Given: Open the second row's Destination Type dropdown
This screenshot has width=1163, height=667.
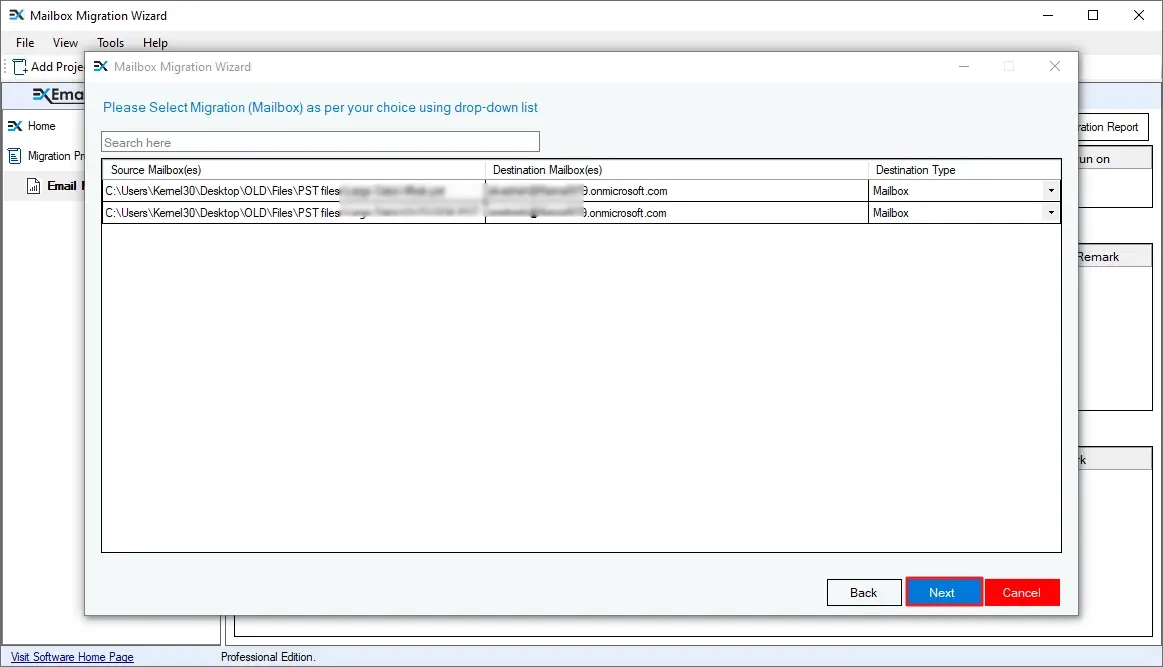Looking at the screenshot, I should coord(1050,213).
